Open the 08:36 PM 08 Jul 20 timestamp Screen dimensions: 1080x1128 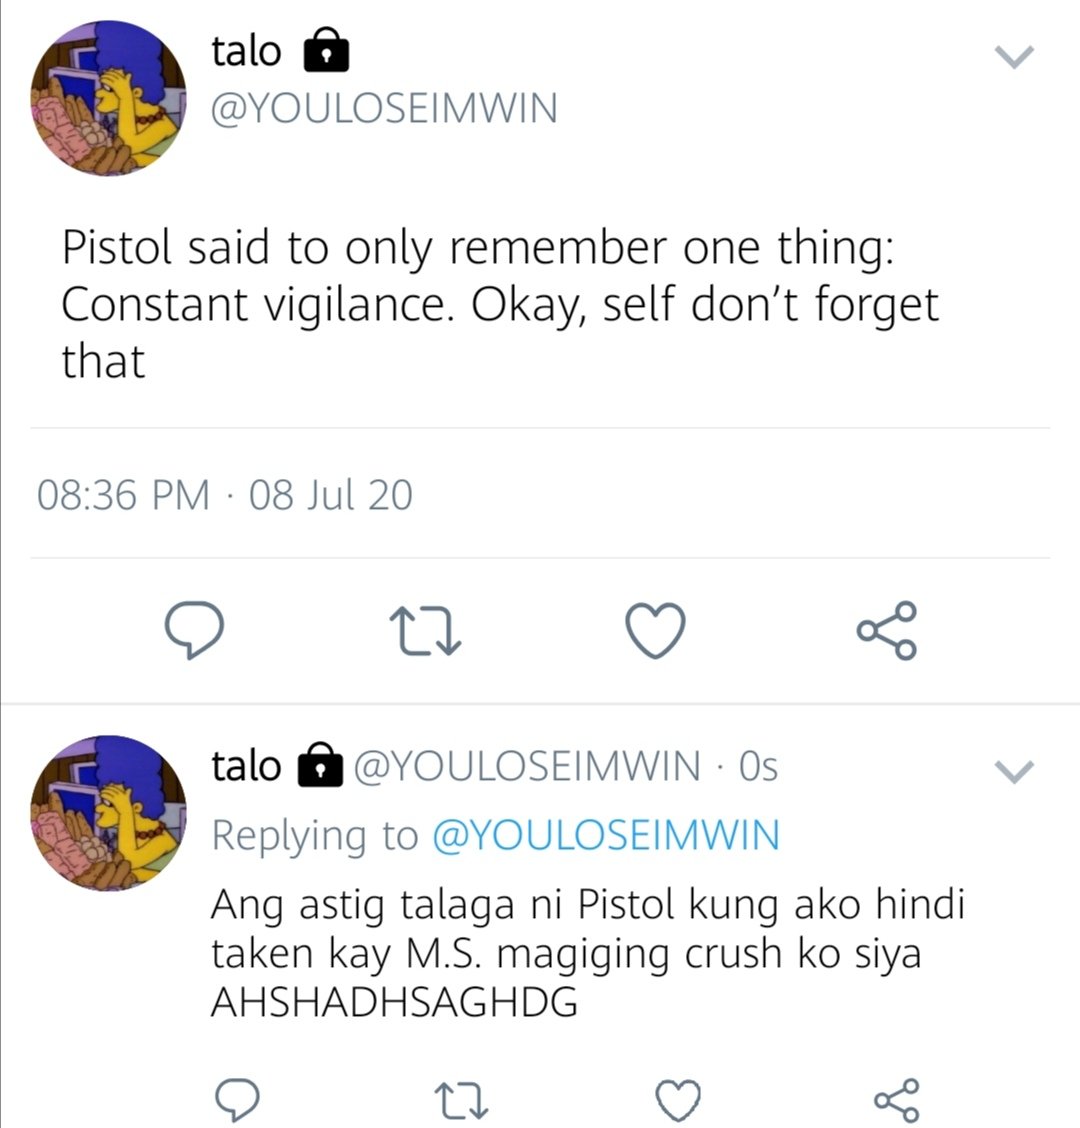pos(224,495)
